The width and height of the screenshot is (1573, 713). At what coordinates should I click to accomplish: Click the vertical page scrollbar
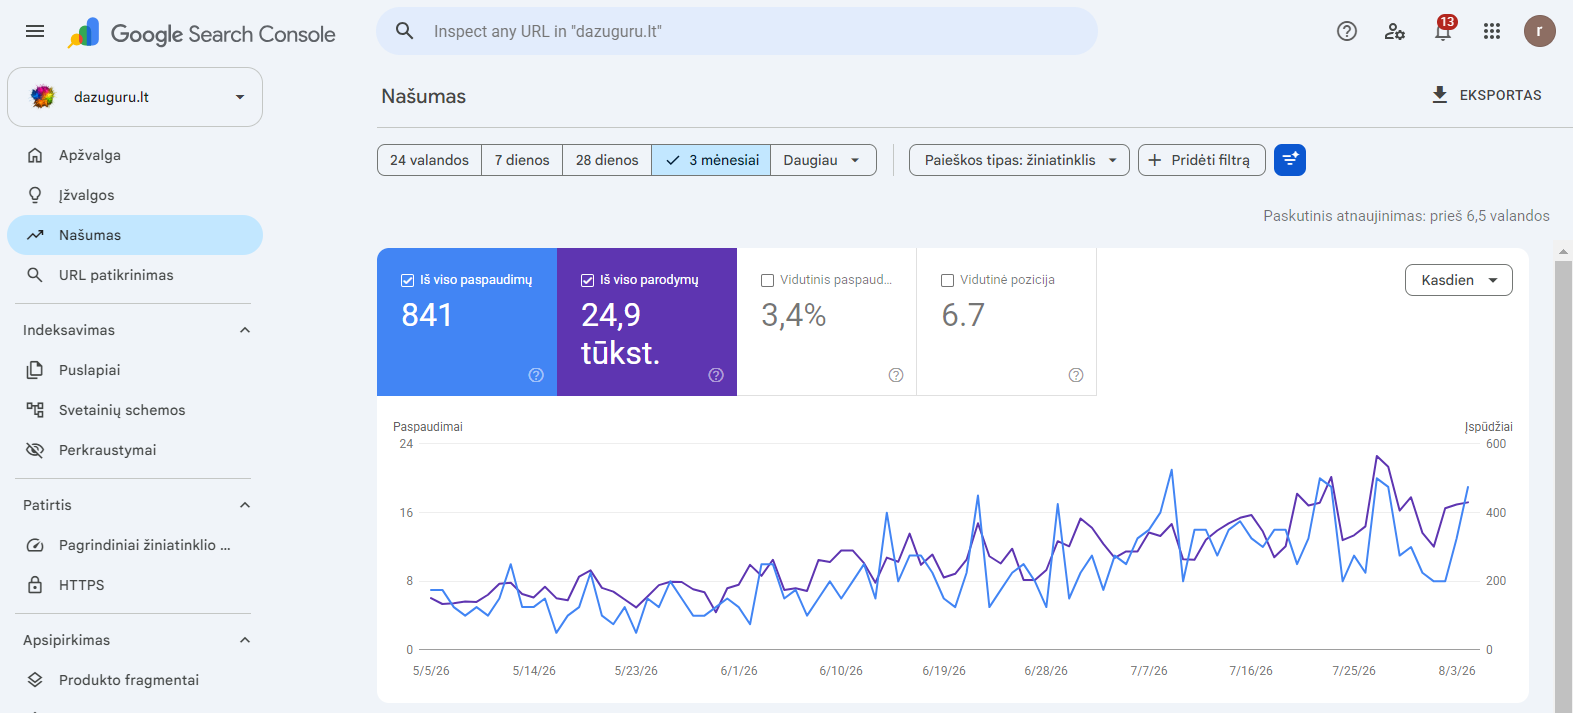pyautogui.click(x=1563, y=485)
